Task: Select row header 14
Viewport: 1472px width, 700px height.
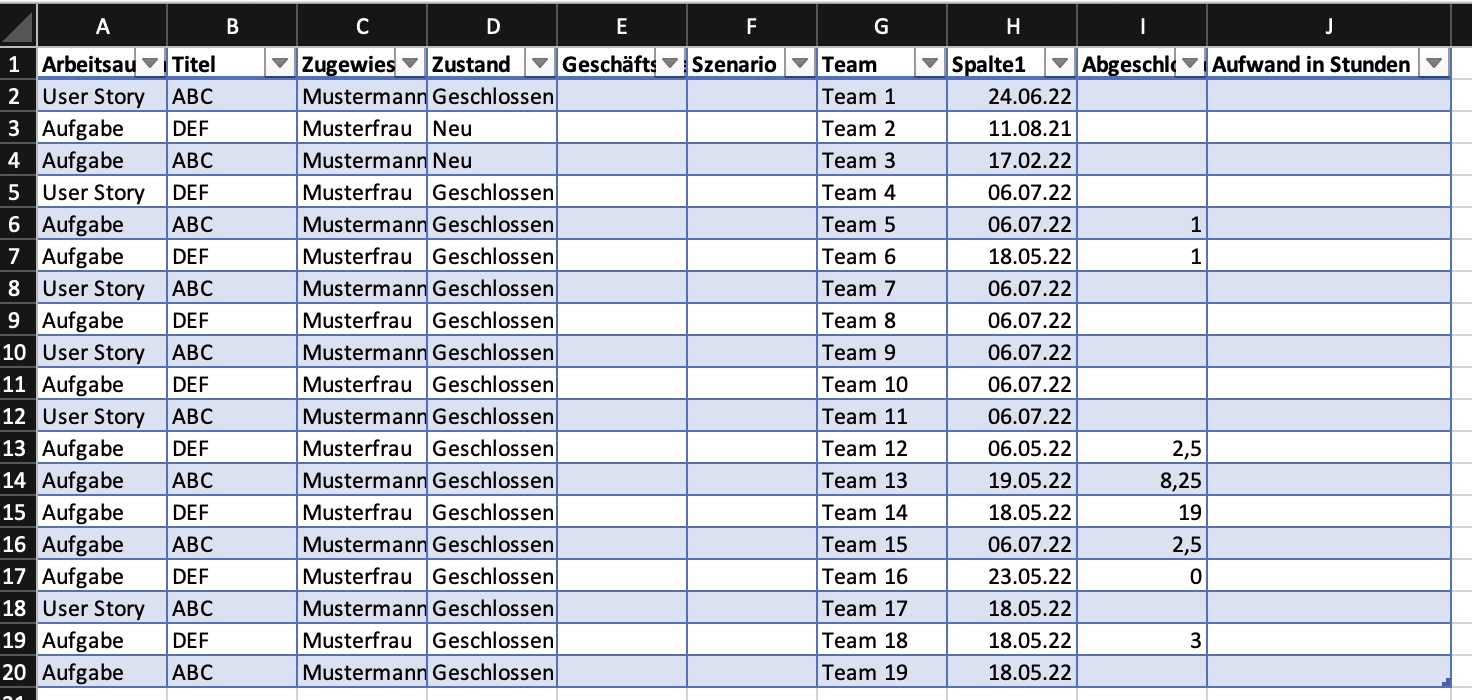Action: 19,480
